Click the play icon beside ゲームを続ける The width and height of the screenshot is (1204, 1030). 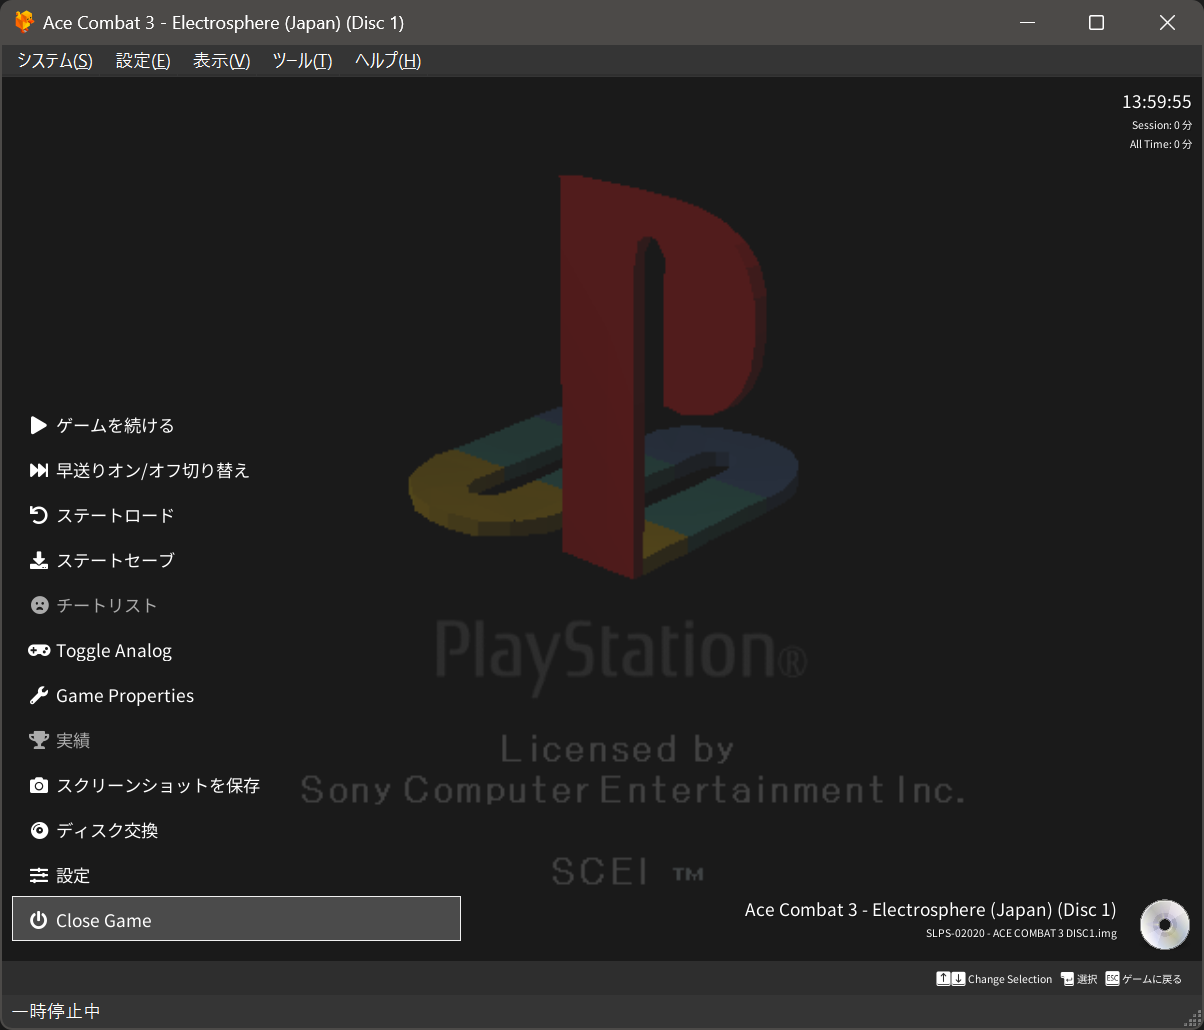coord(39,426)
